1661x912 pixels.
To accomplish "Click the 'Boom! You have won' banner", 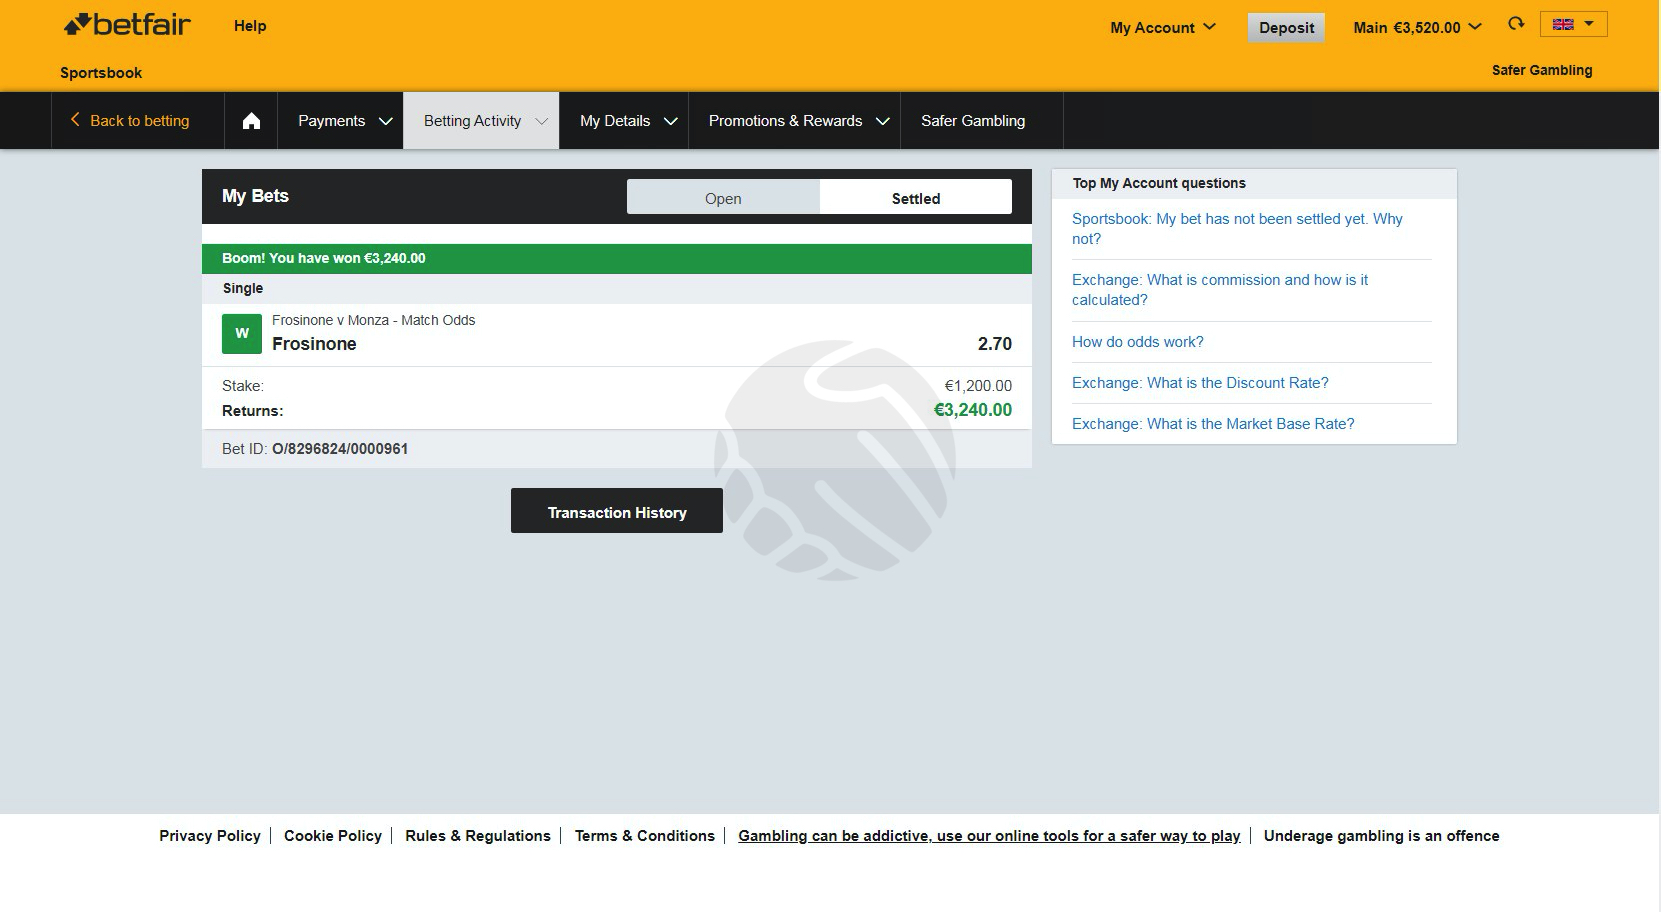I will coord(617,259).
